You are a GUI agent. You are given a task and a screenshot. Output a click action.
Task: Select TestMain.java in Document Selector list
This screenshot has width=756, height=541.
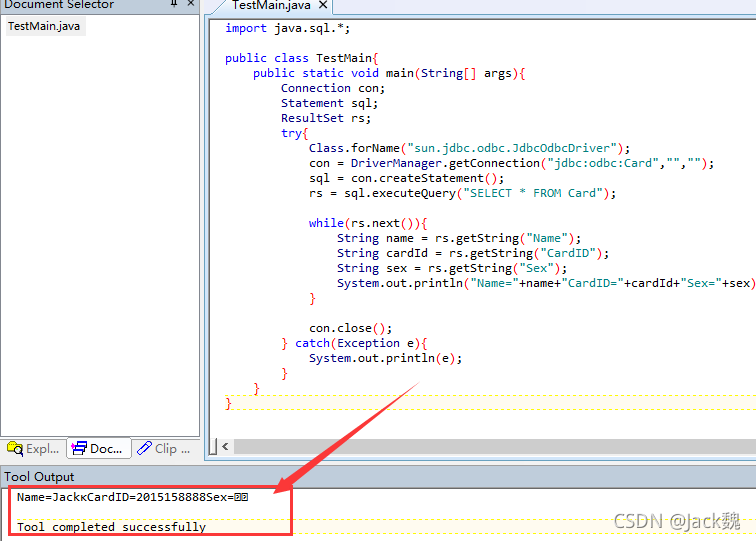coord(44,26)
